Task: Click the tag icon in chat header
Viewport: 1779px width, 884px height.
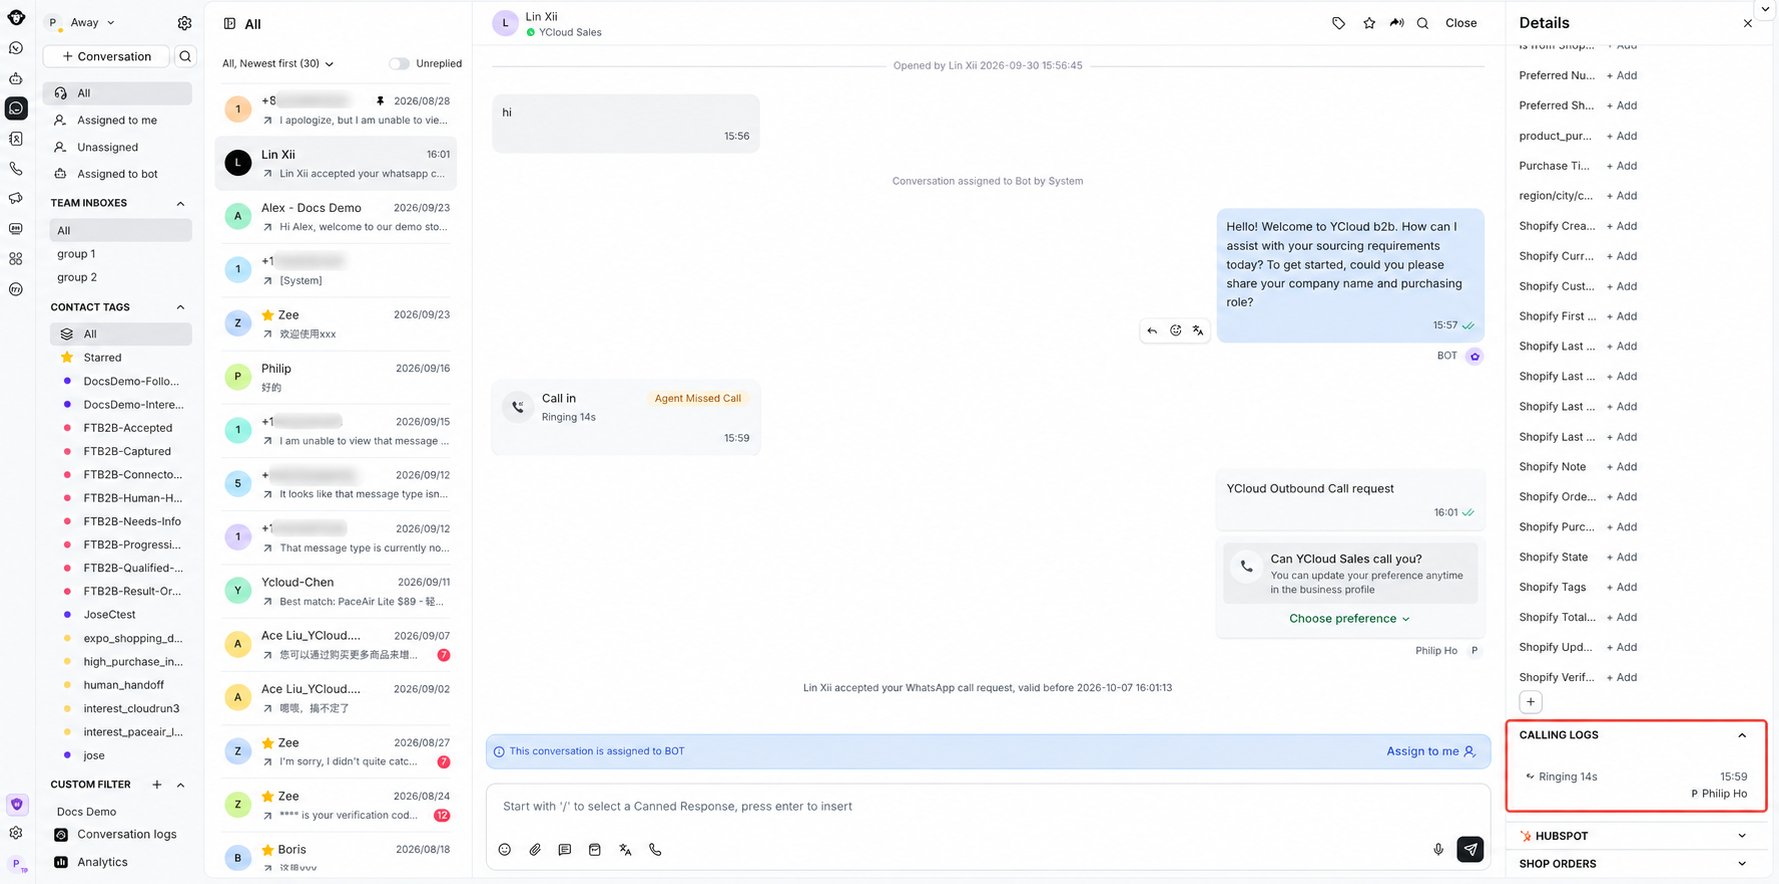Action: [1338, 23]
